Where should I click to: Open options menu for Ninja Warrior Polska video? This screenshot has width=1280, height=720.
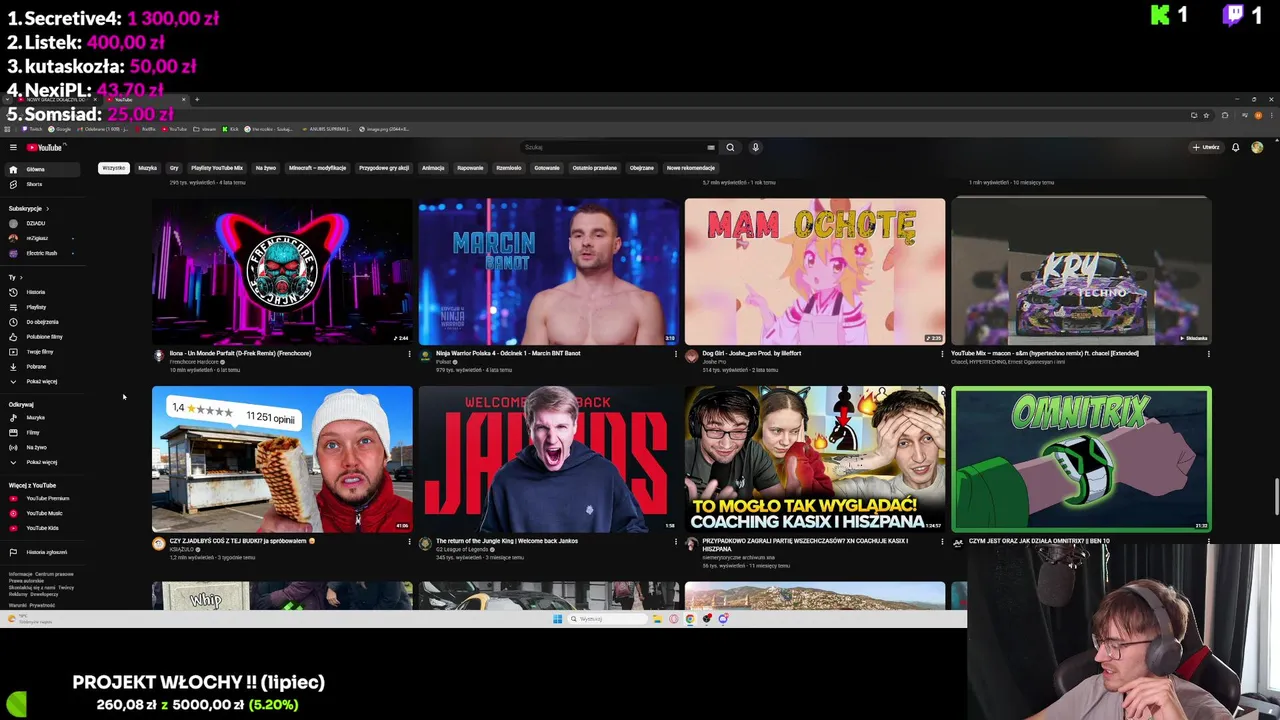(x=675, y=354)
